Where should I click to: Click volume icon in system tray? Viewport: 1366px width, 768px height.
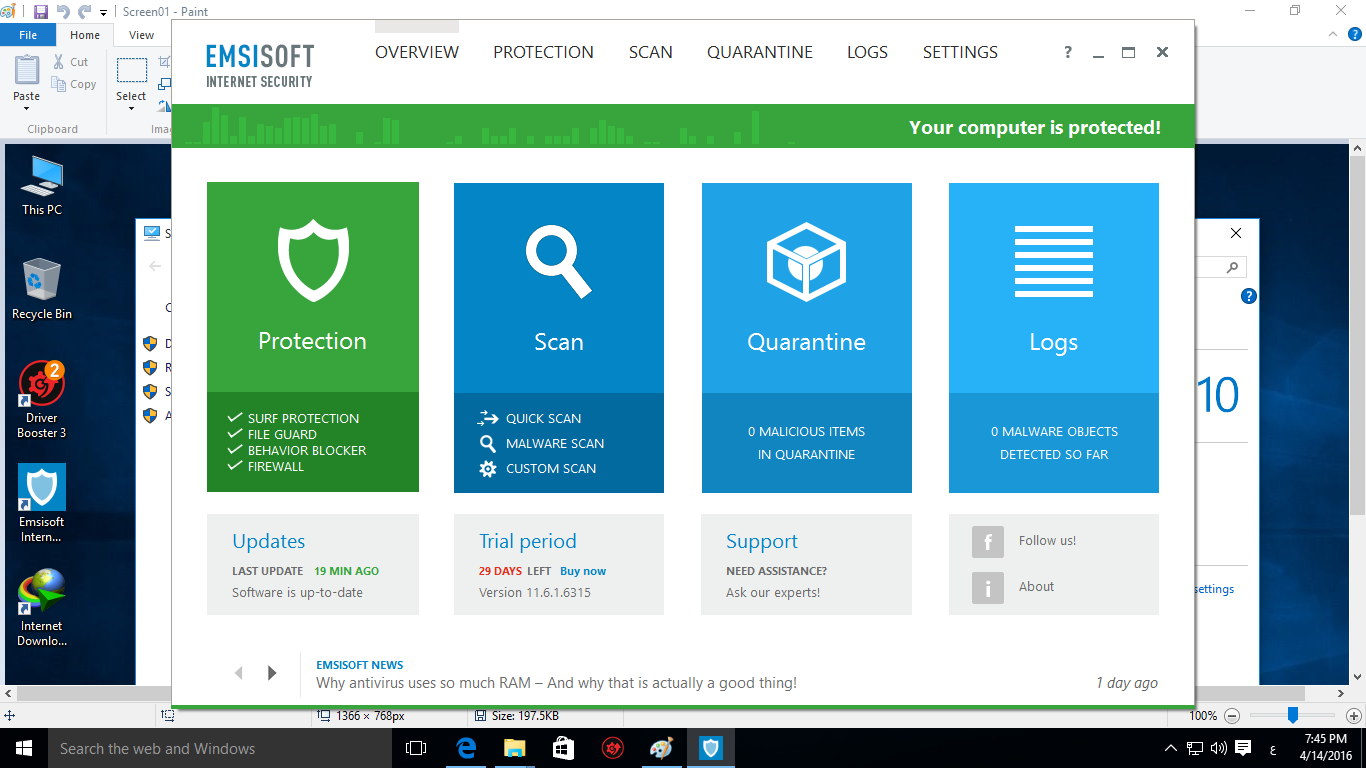(1218, 748)
